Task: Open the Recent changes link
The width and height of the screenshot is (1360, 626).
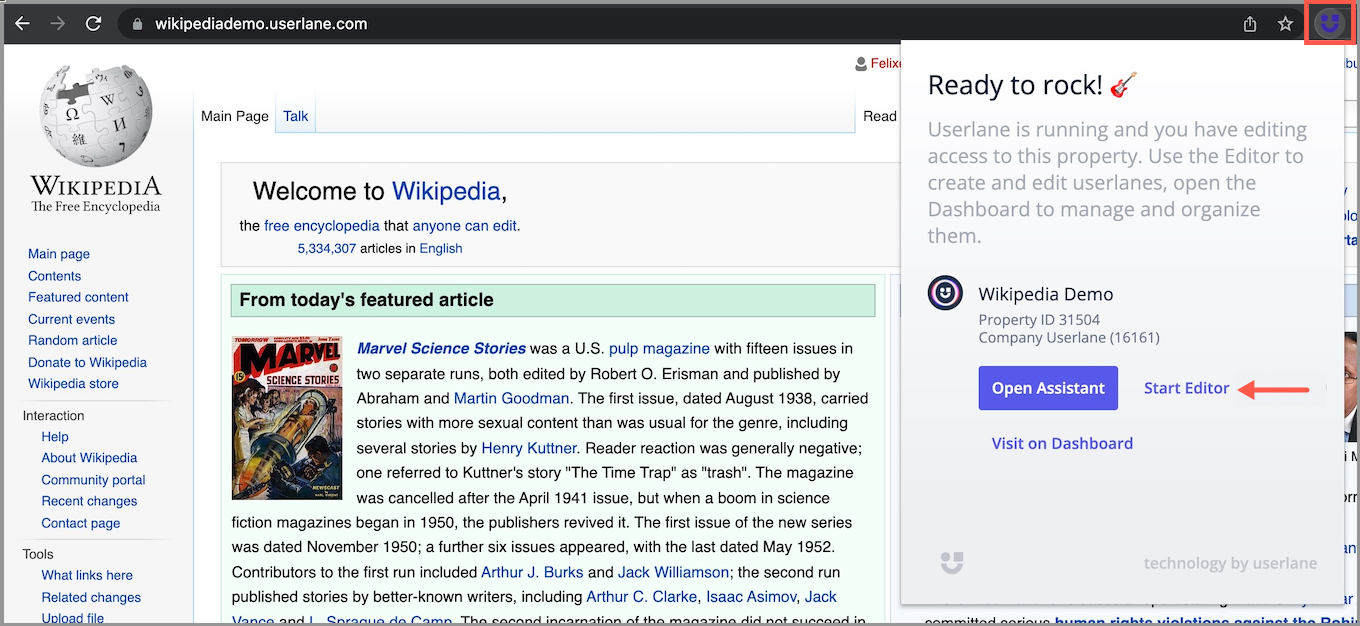Action: pyautogui.click(x=89, y=501)
